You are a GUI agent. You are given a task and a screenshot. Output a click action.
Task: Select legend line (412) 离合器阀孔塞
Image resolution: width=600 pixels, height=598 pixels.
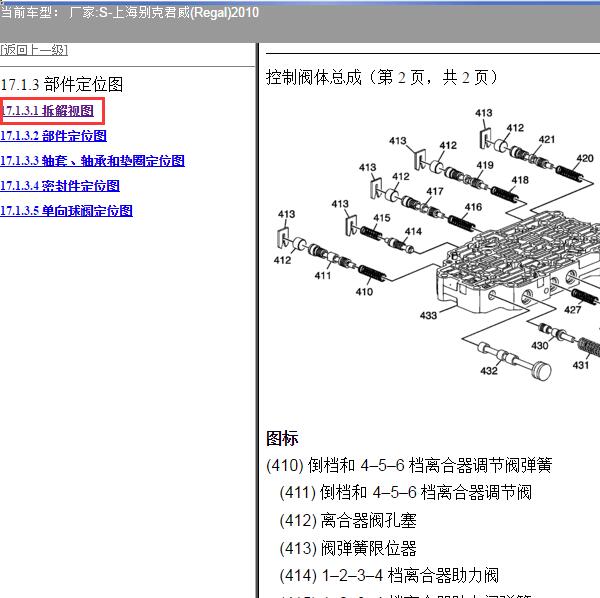click(348, 520)
